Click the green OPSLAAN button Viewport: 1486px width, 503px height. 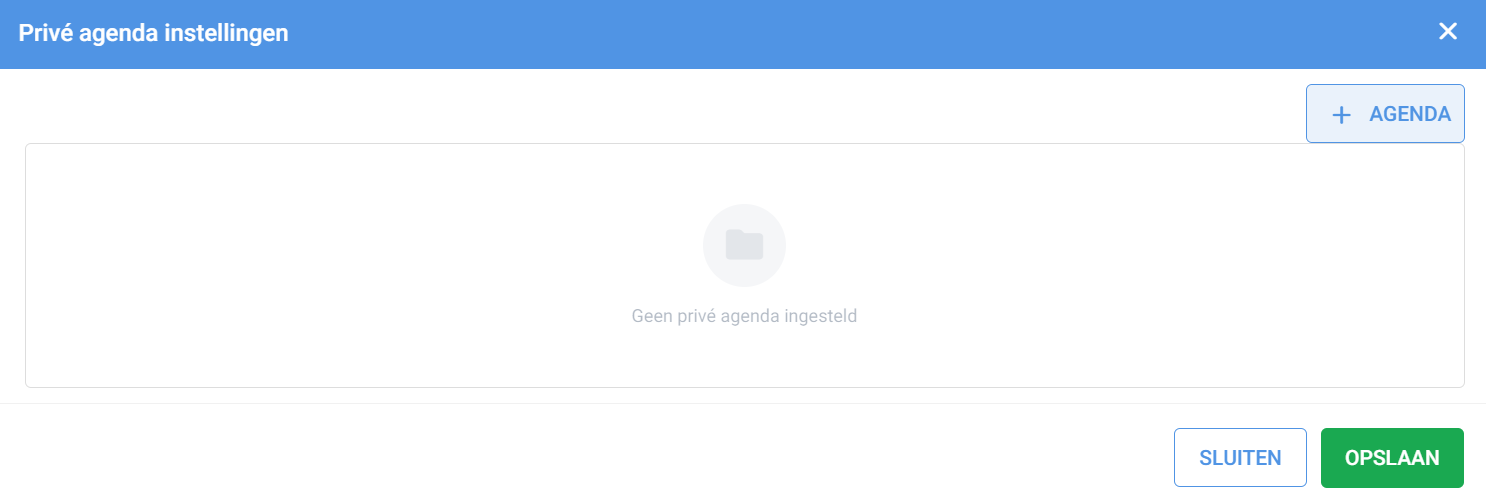click(x=1392, y=458)
